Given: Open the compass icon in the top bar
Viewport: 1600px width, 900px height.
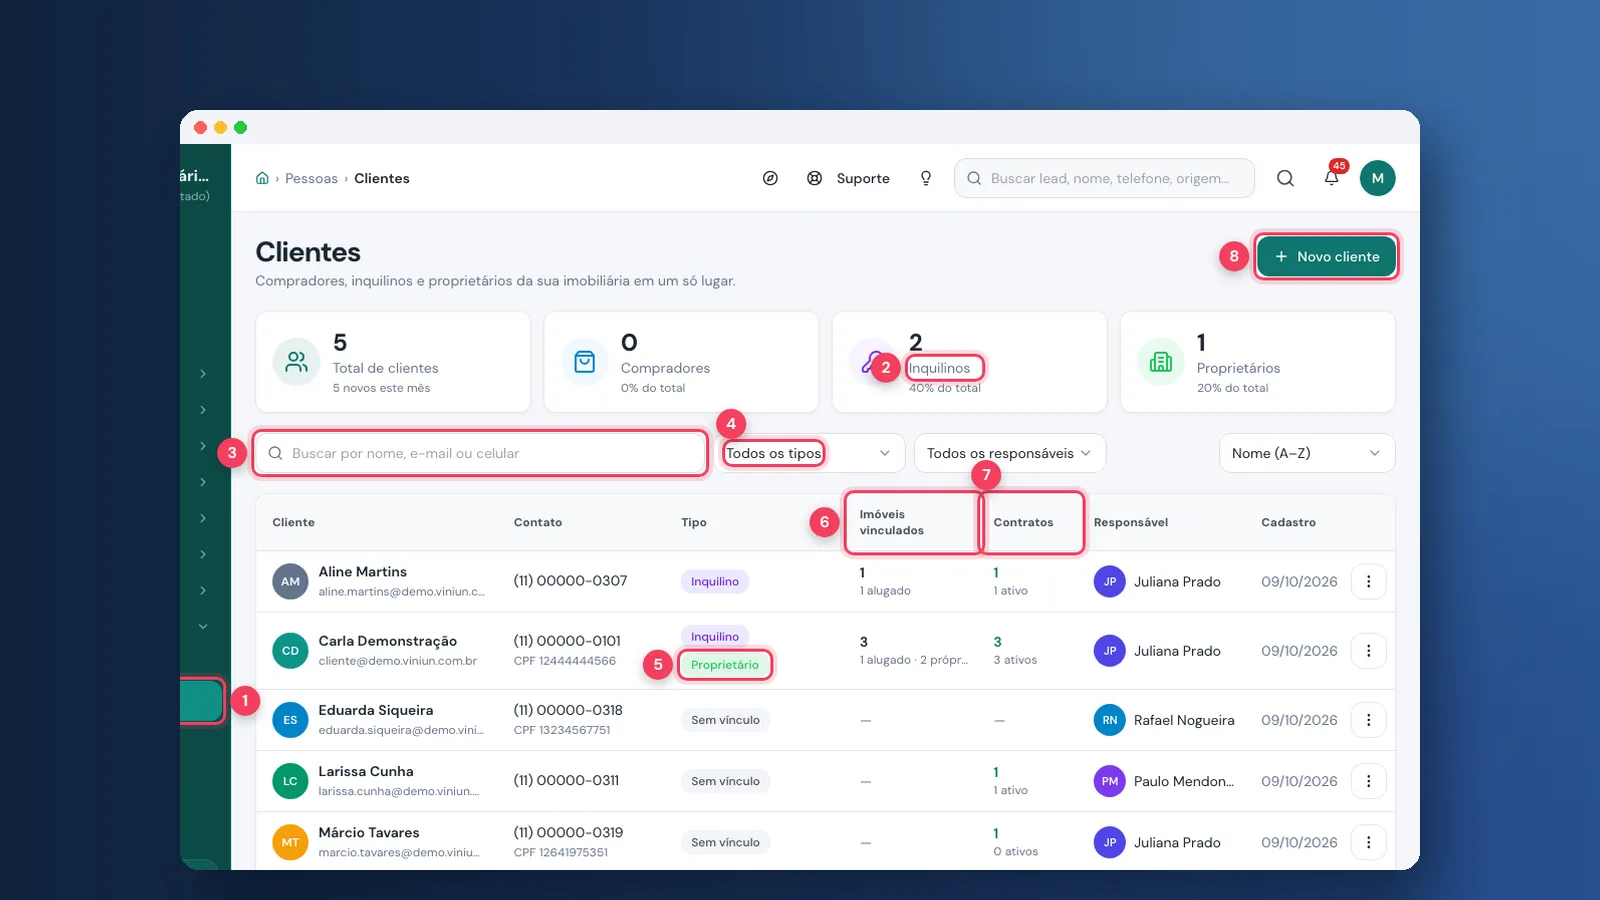Looking at the screenshot, I should [x=770, y=178].
